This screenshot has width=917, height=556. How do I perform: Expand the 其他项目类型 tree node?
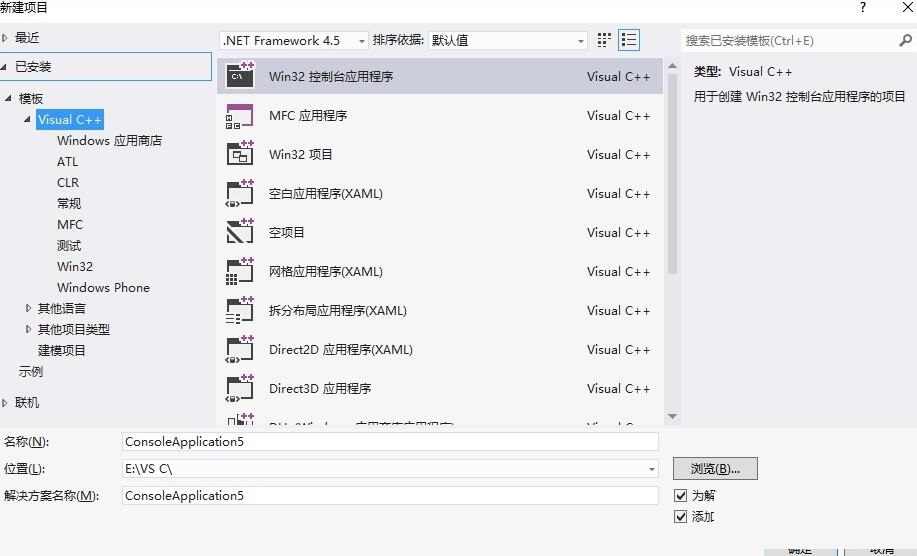tap(28, 329)
